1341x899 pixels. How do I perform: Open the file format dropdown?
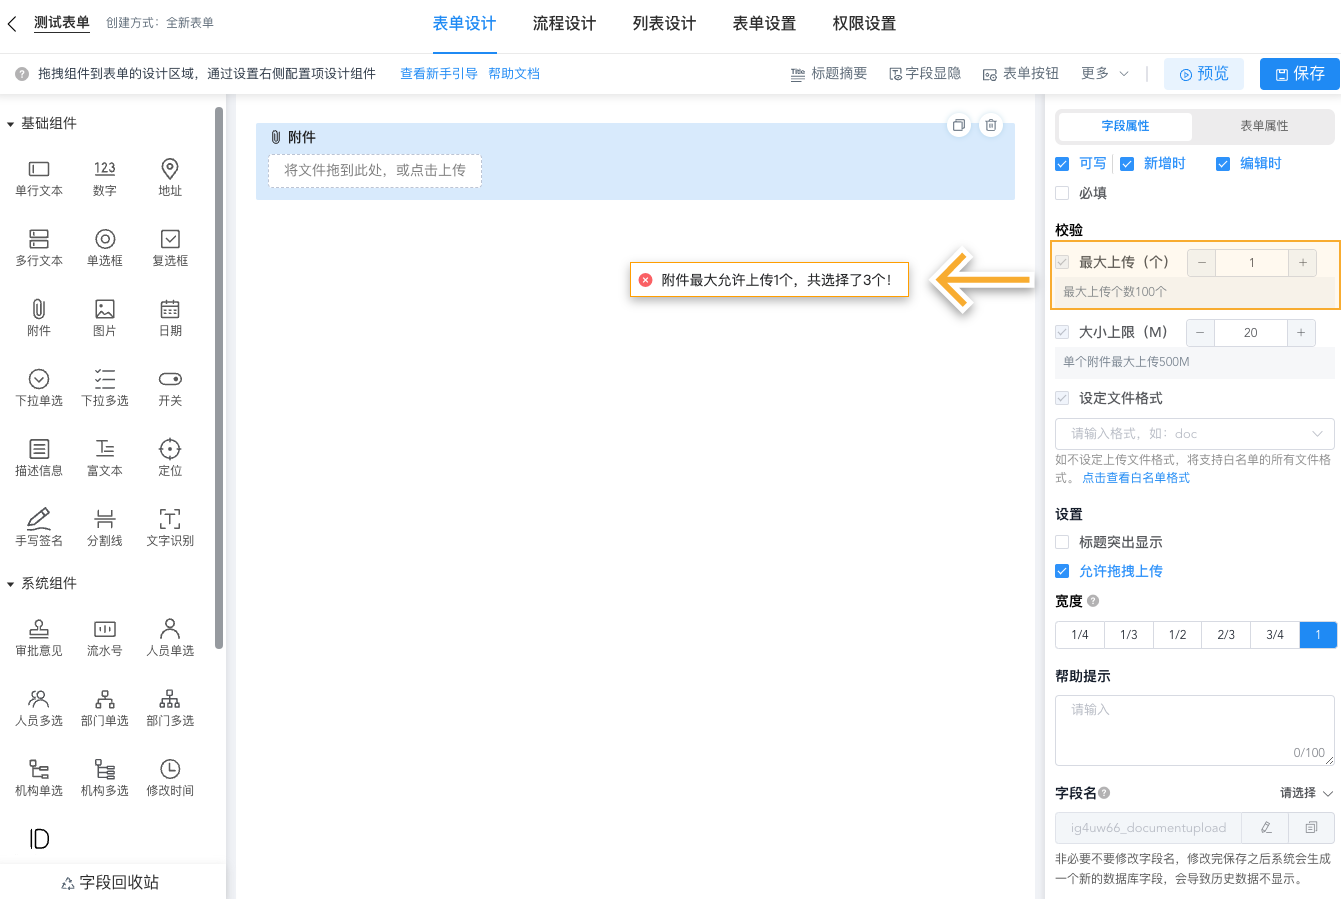[x=1194, y=433]
